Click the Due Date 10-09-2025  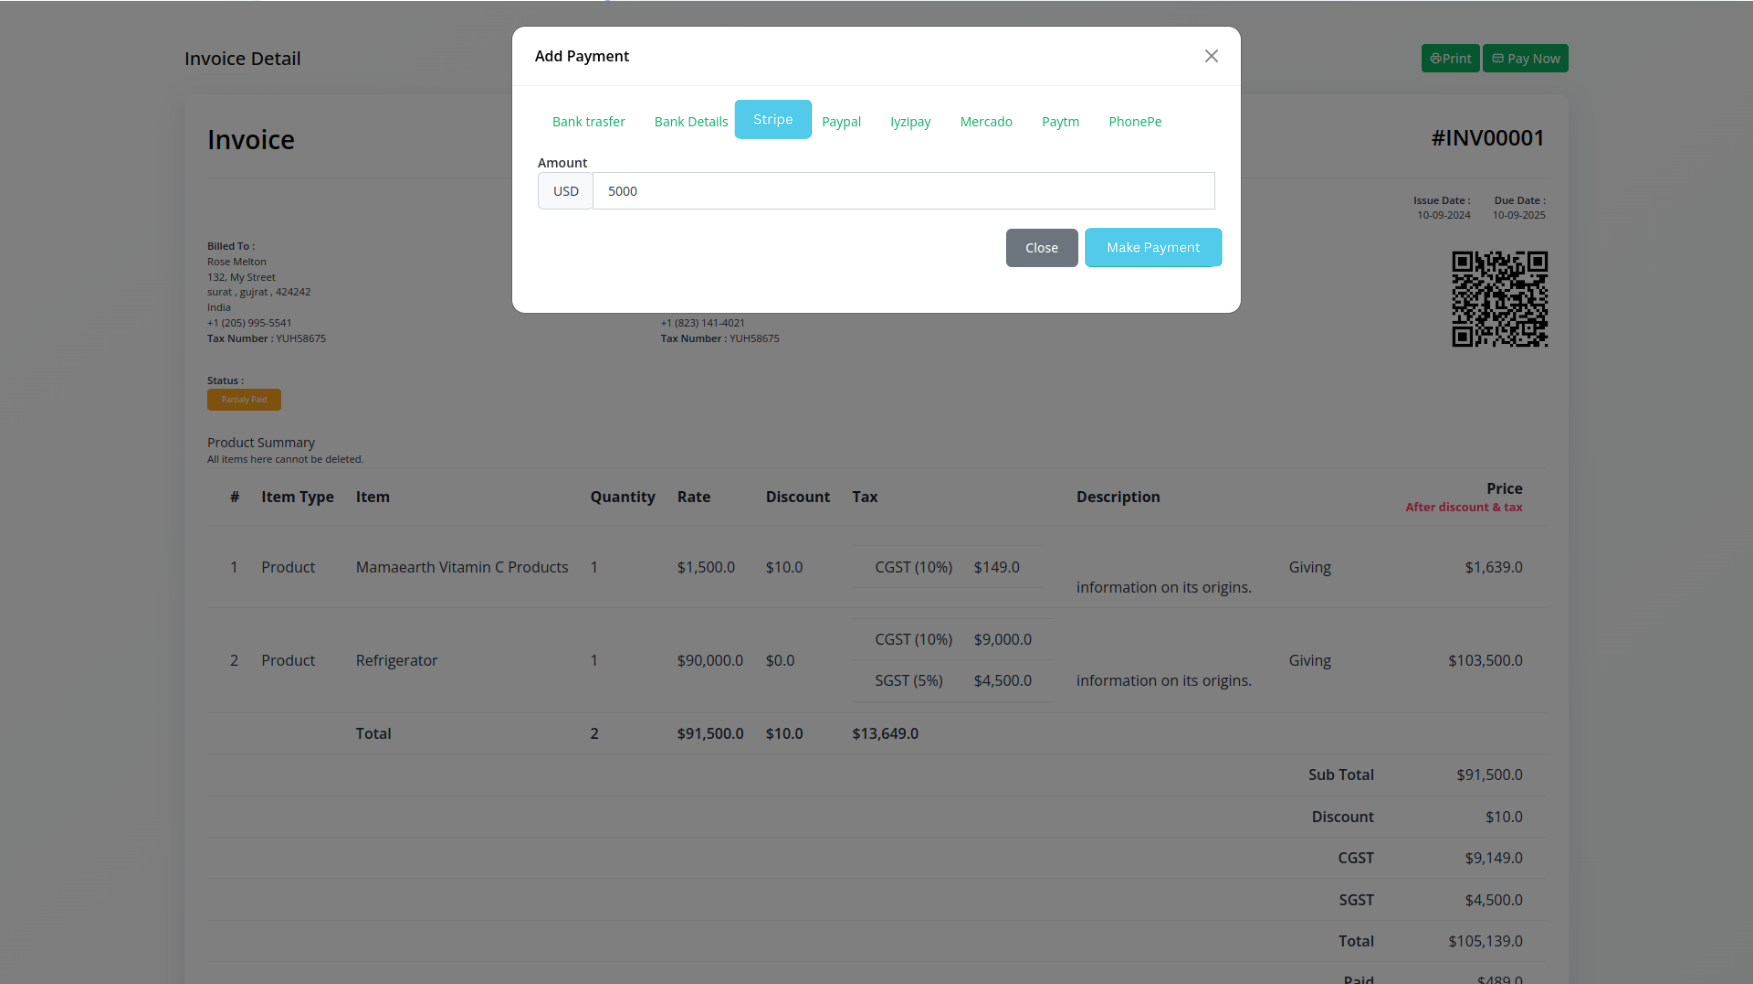pyautogui.click(x=1519, y=215)
